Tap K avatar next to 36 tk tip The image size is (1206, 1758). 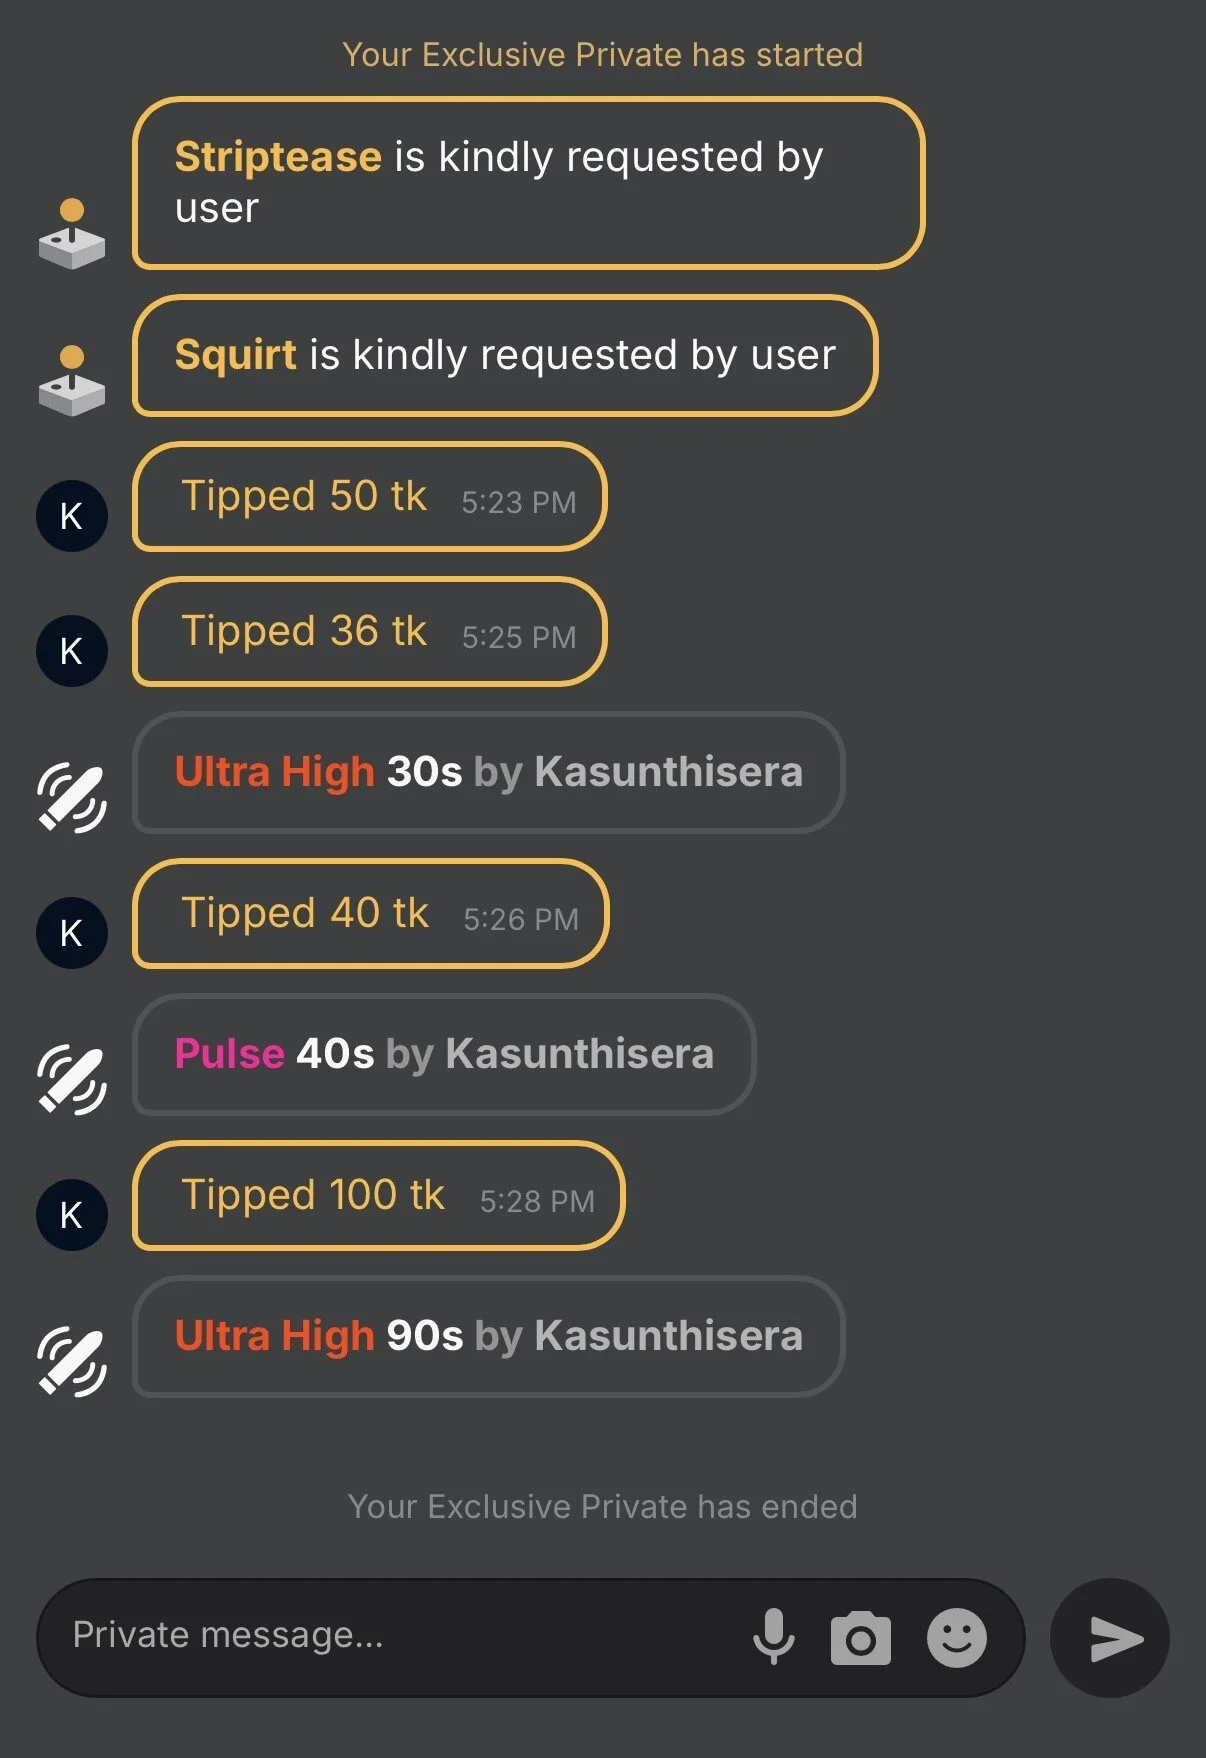coord(72,651)
